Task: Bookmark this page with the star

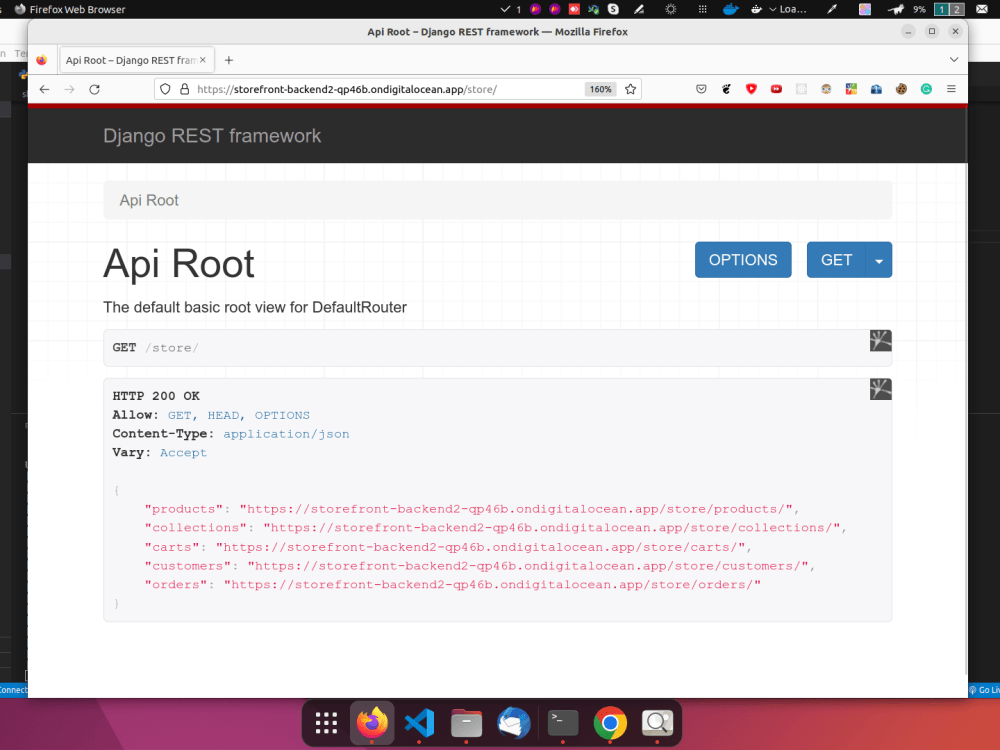Action: 631,89
